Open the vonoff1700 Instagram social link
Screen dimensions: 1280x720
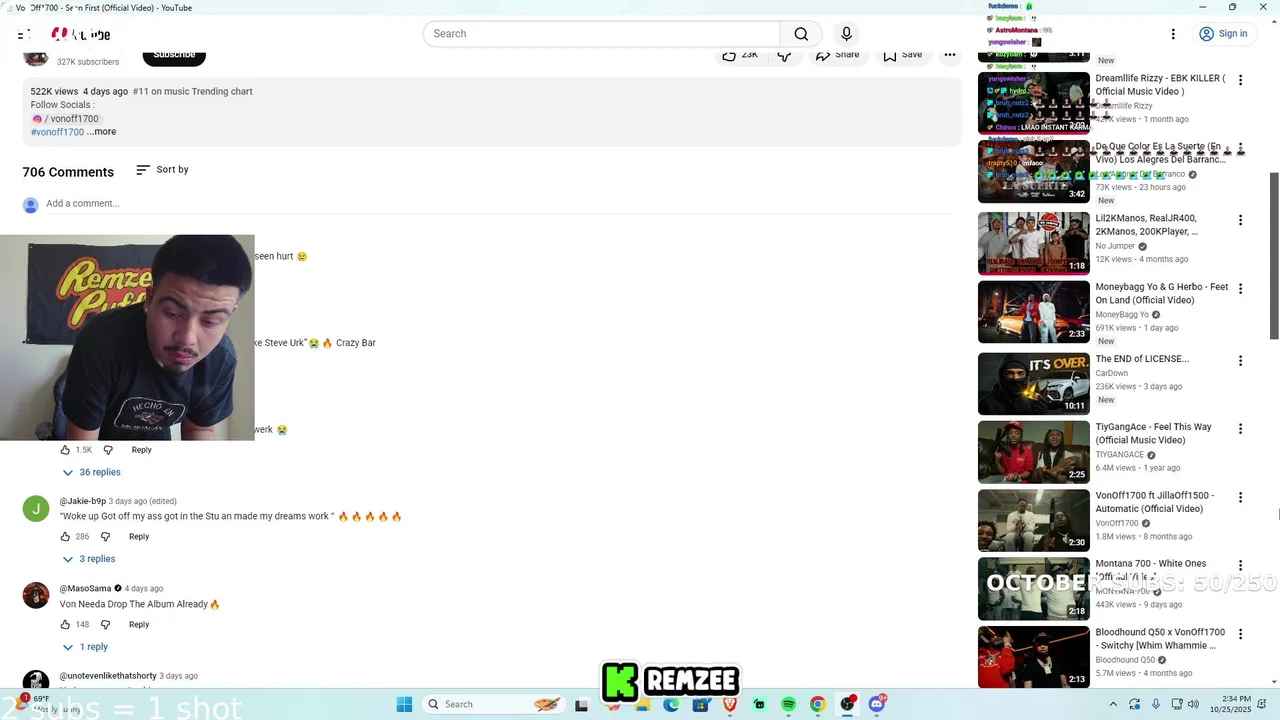point(66,119)
